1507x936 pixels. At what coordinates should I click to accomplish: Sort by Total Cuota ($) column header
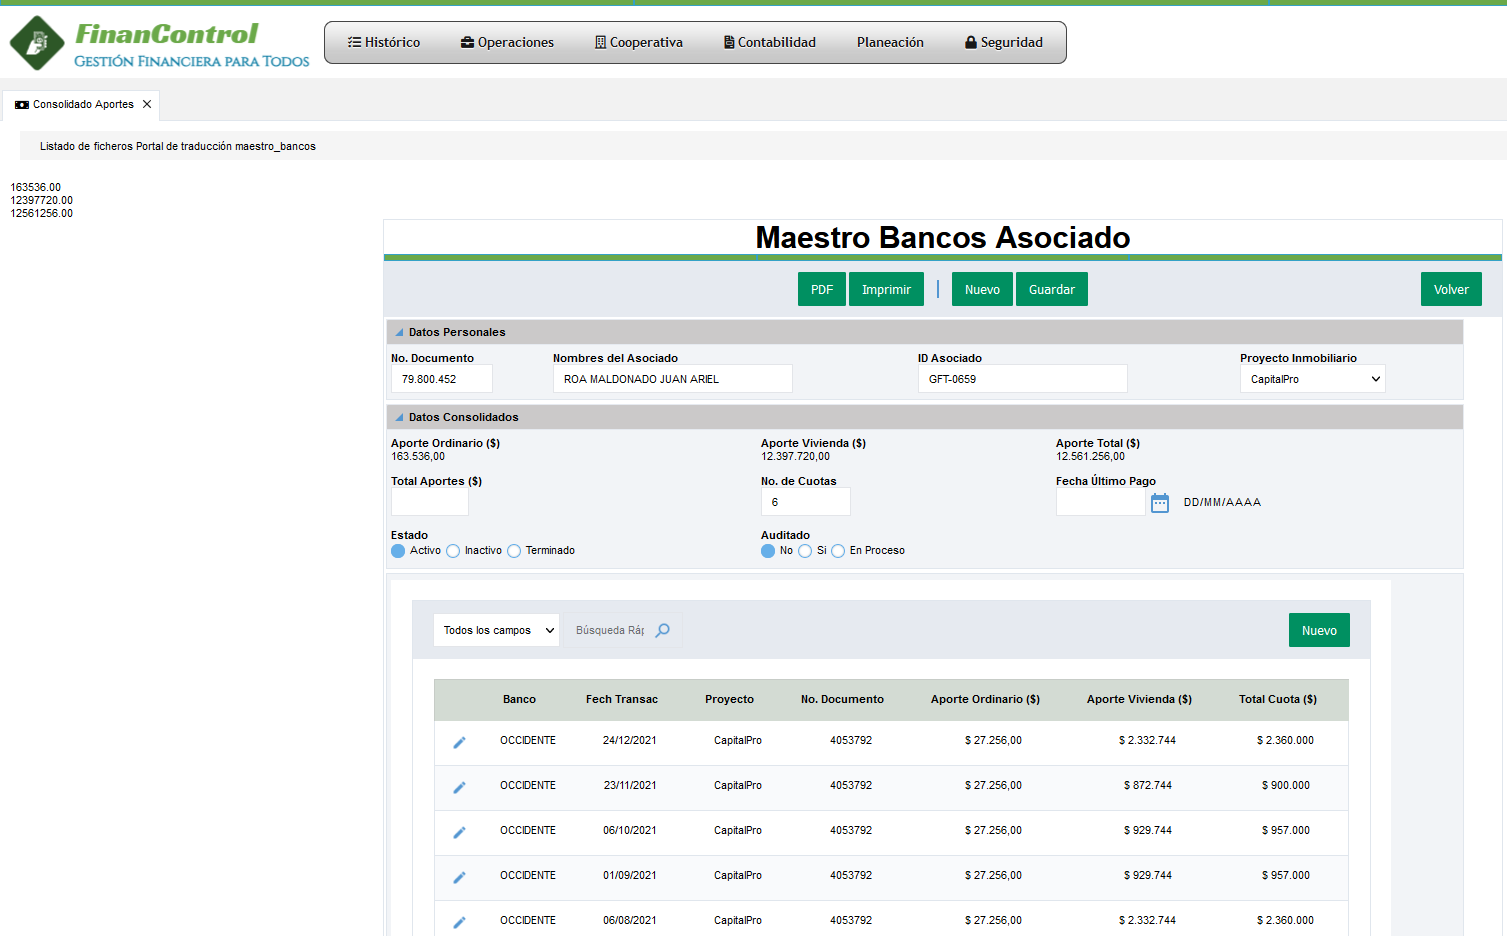1278,699
